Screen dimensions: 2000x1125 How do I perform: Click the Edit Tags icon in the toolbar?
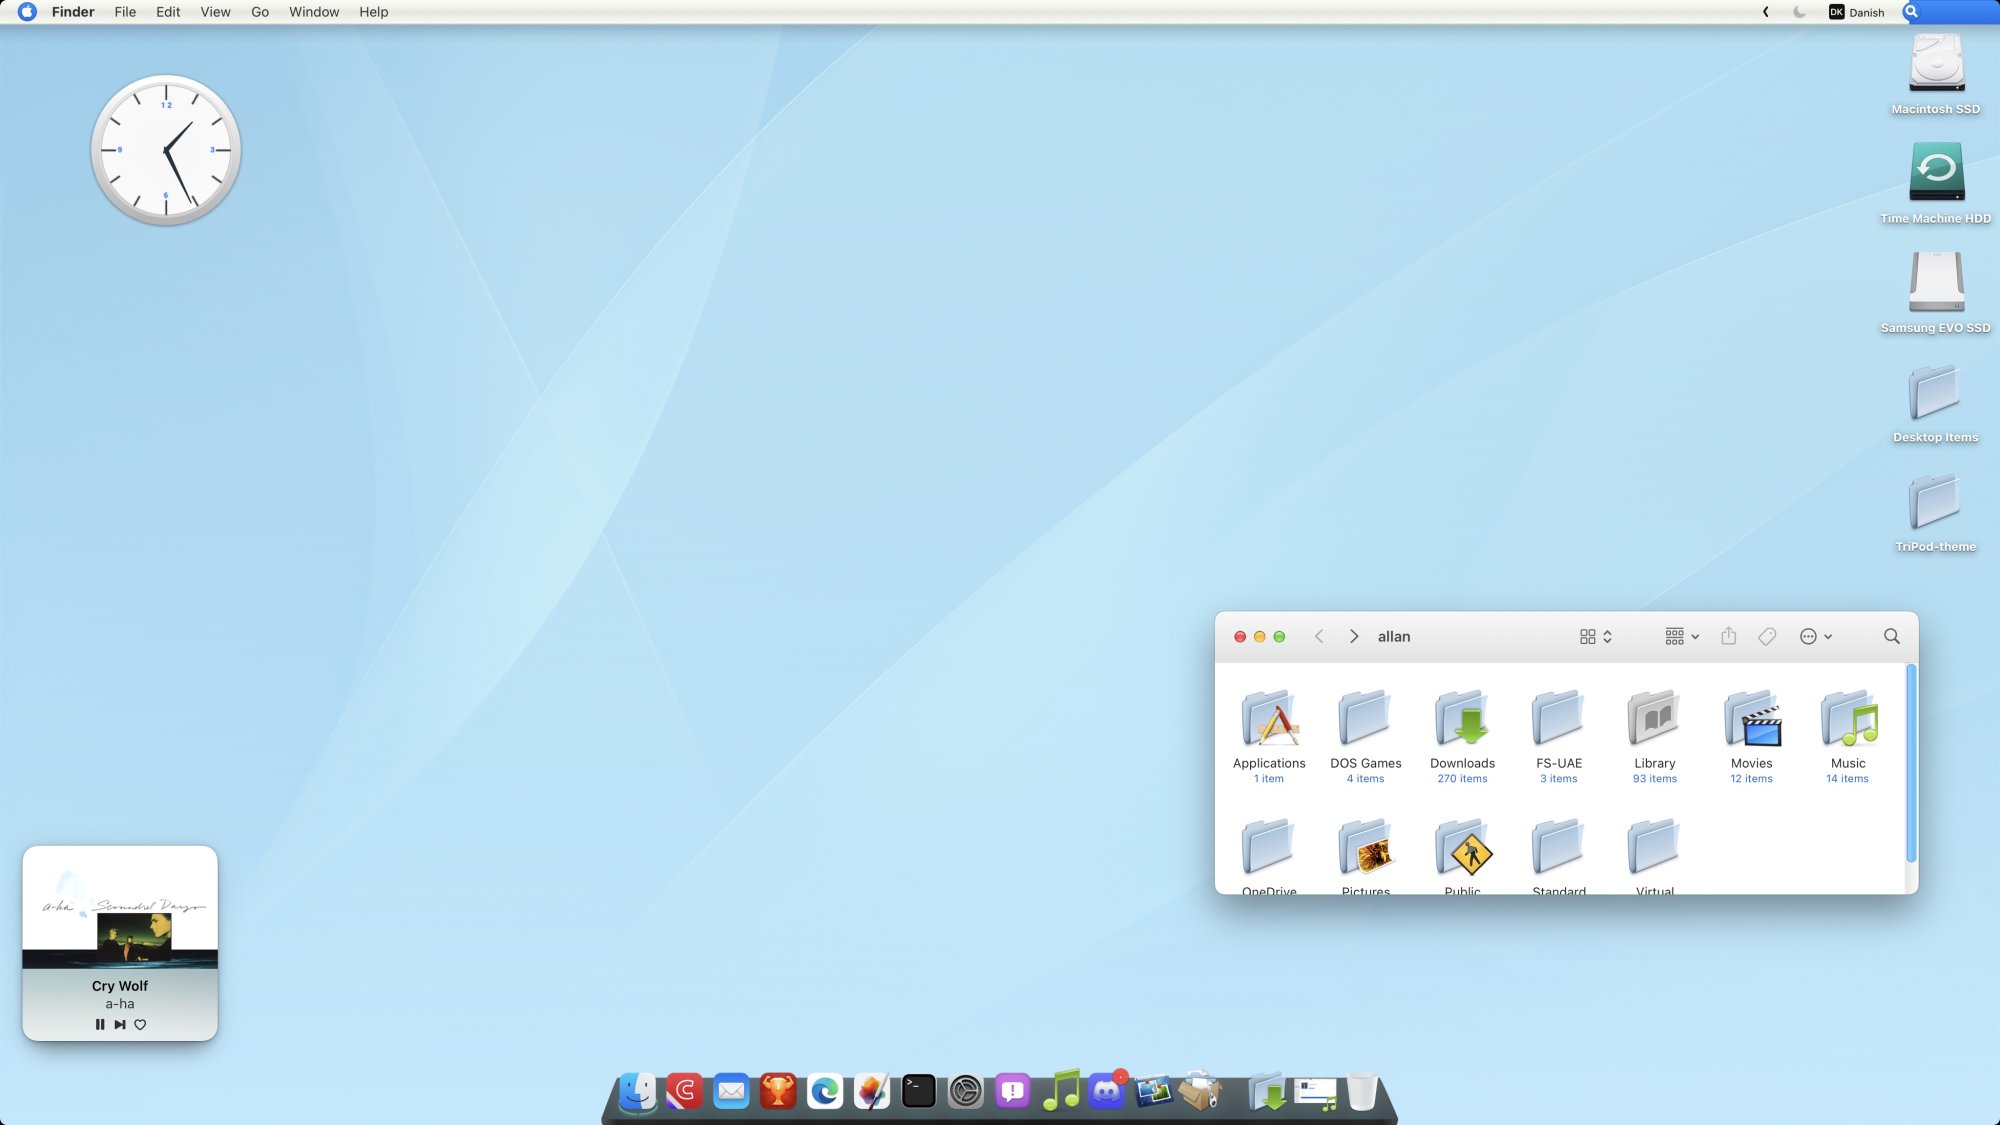coord(1767,637)
